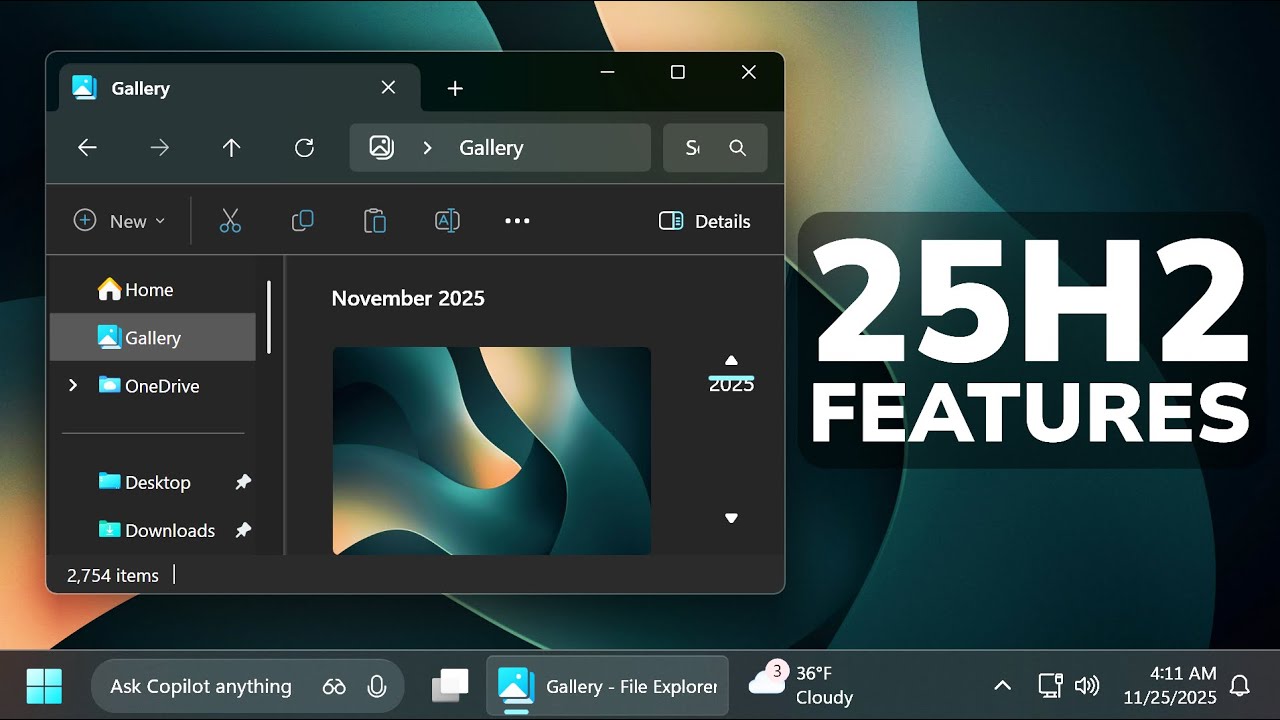Click the Copilot microphone icon
The height and width of the screenshot is (720, 1280).
(377, 686)
